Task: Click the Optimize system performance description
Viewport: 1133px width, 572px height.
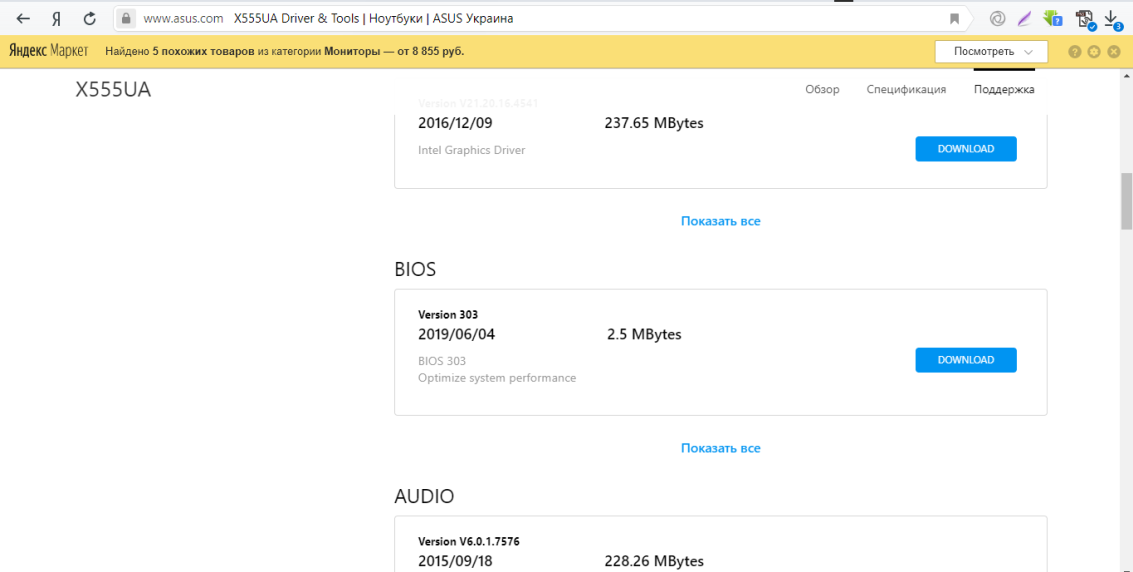Action: tap(497, 378)
